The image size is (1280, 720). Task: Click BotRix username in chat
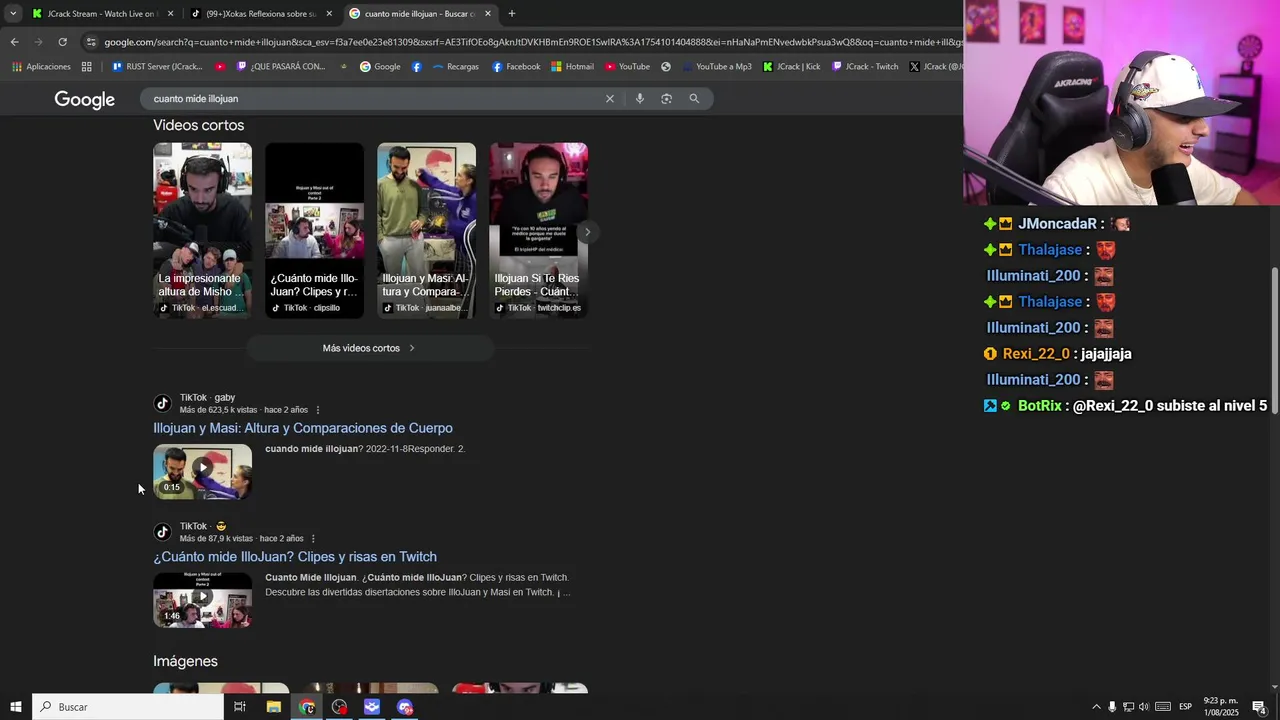pyautogui.click(x=1039, y=406)
